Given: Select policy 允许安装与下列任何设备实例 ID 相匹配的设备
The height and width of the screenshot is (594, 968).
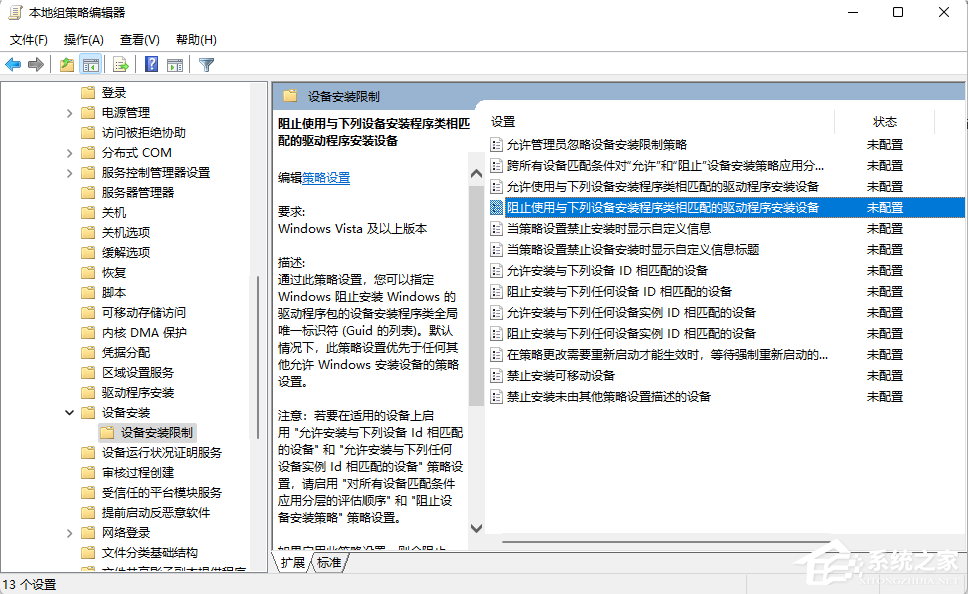Looking at the screenshot, I should click(x=631, y=312).
